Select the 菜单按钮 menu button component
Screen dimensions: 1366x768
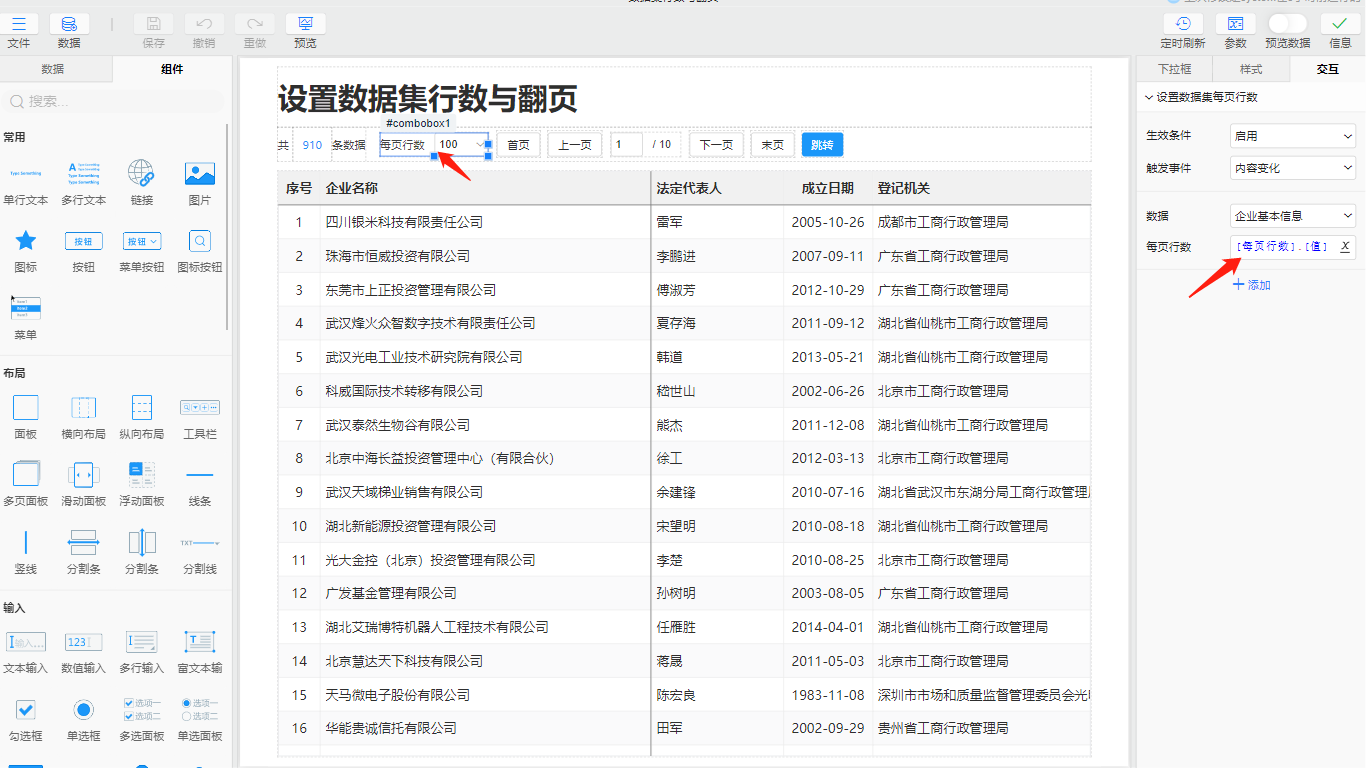tap(141, 242)
